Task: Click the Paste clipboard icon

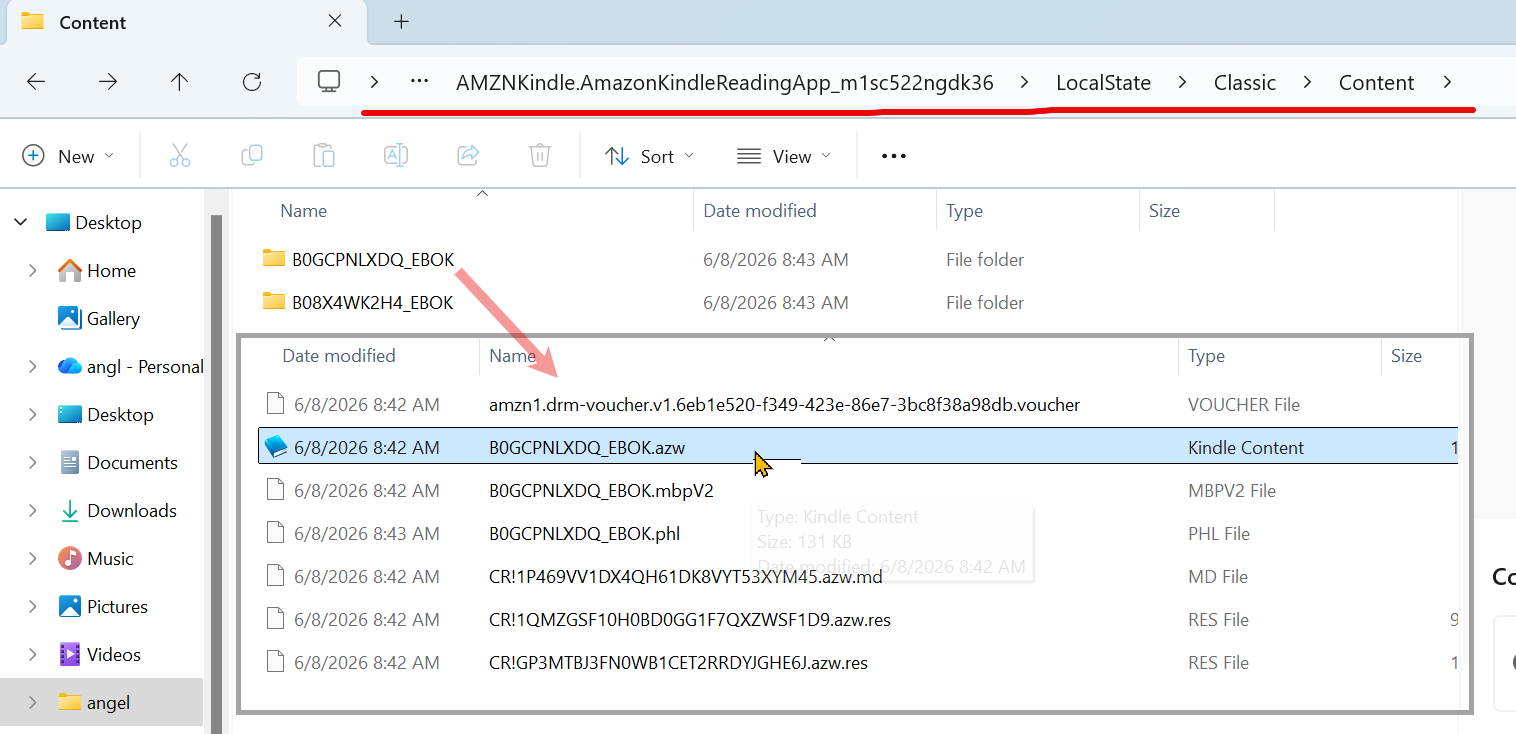Action: [324, 156]
